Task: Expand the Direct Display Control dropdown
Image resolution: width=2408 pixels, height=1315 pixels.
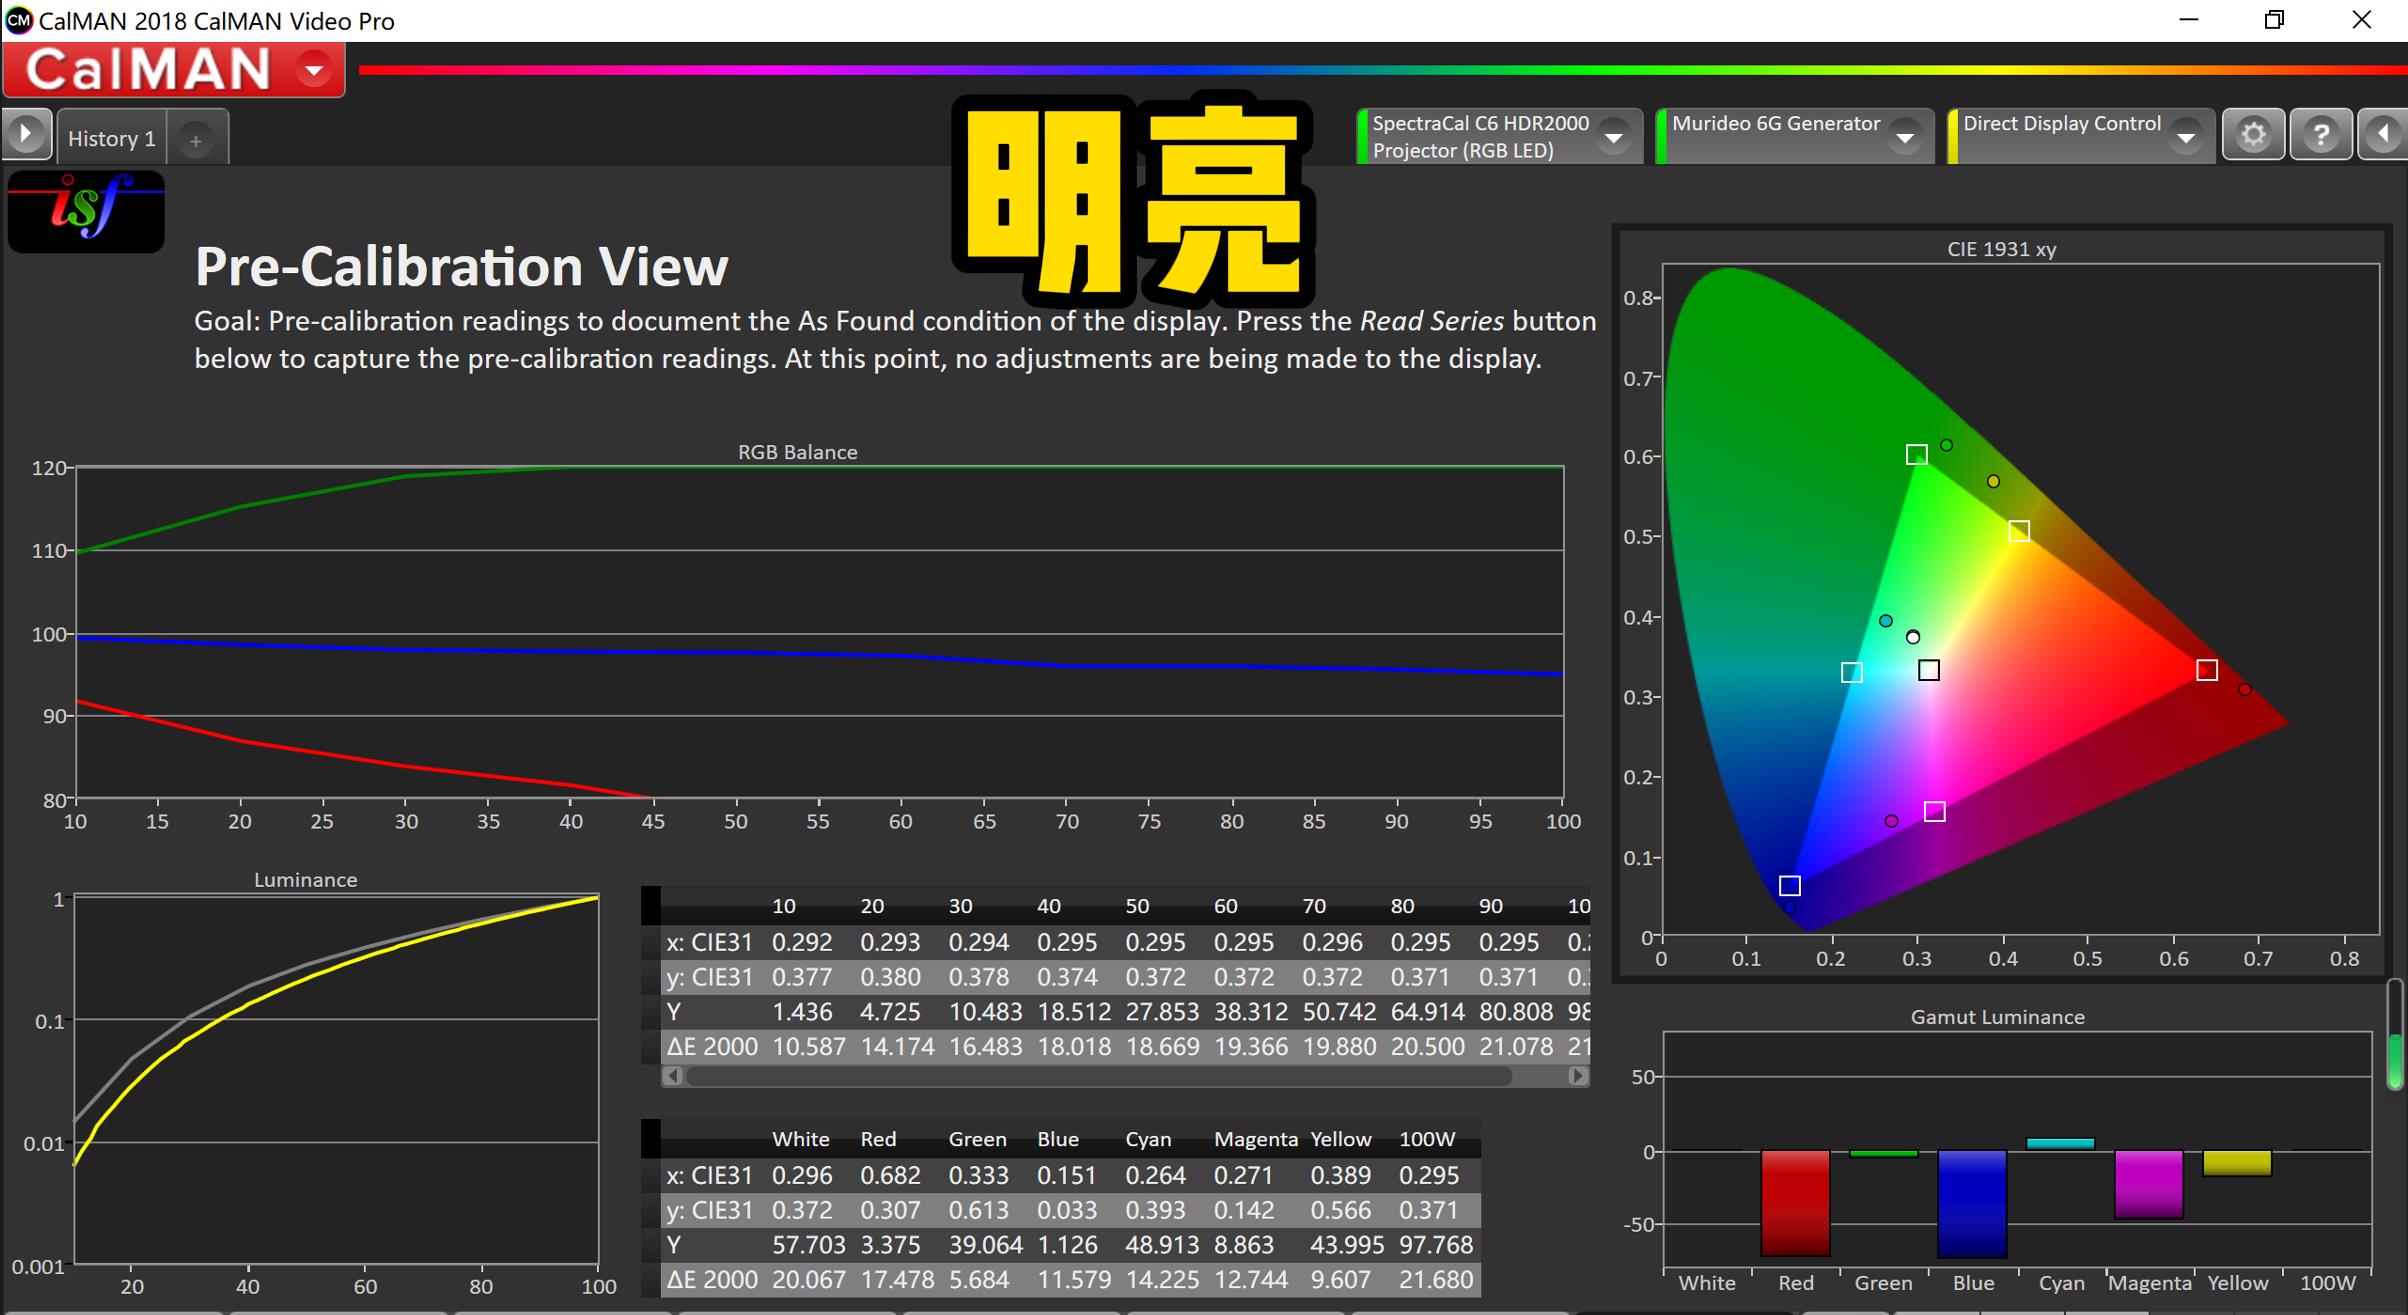Action: pyautogui.click(x=2184, y=136)
